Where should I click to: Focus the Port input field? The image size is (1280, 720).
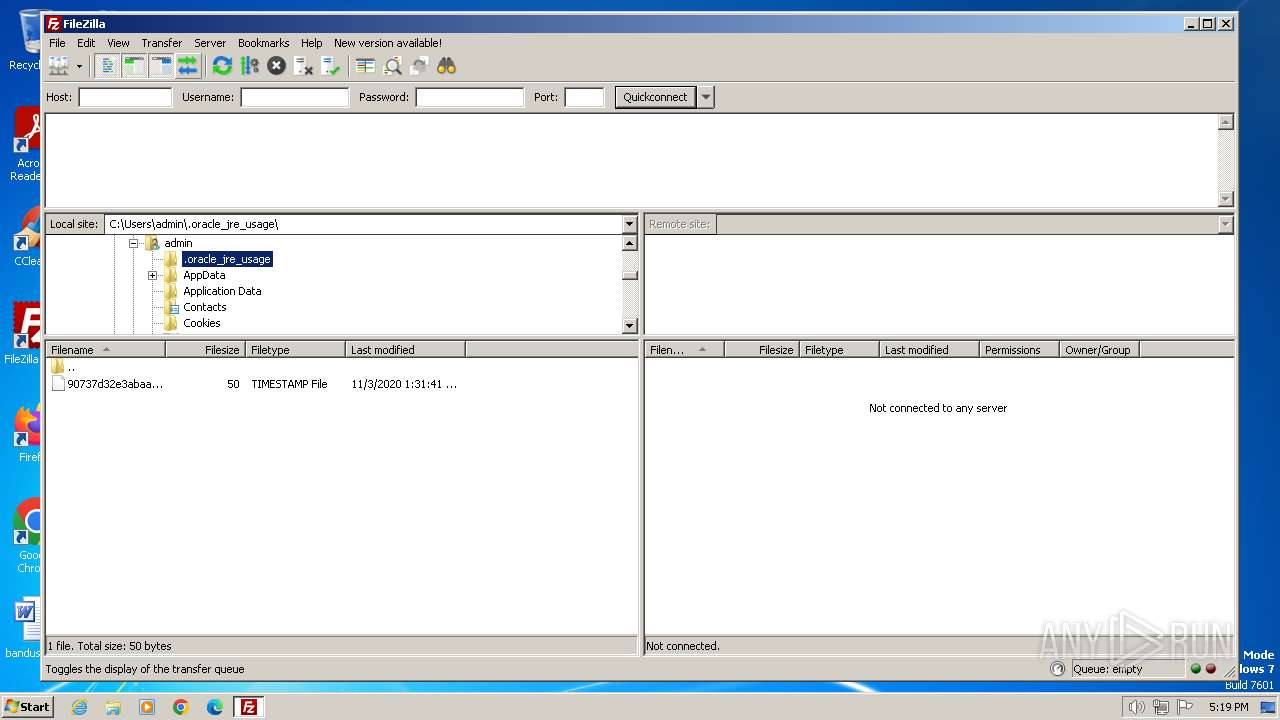(x=584, y=97)
